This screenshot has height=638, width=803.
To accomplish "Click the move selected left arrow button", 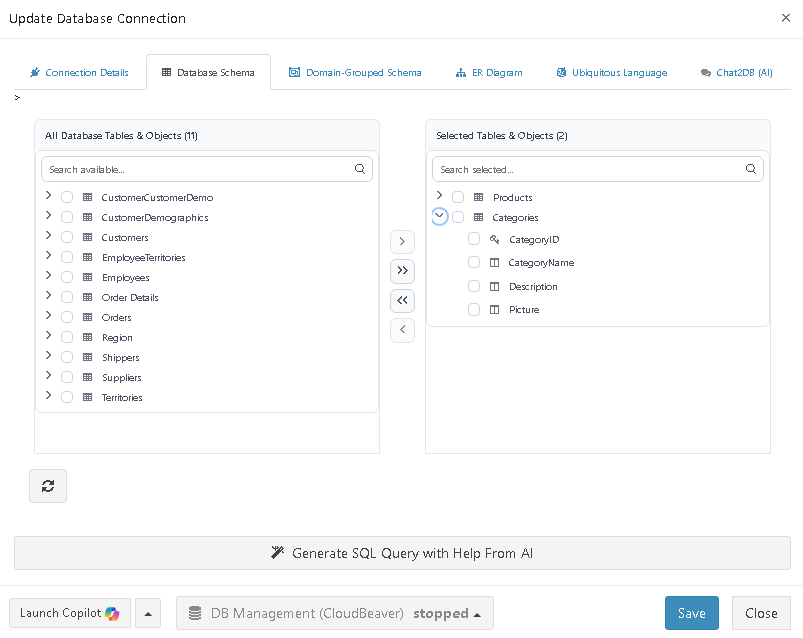I will tap(402, 330).
